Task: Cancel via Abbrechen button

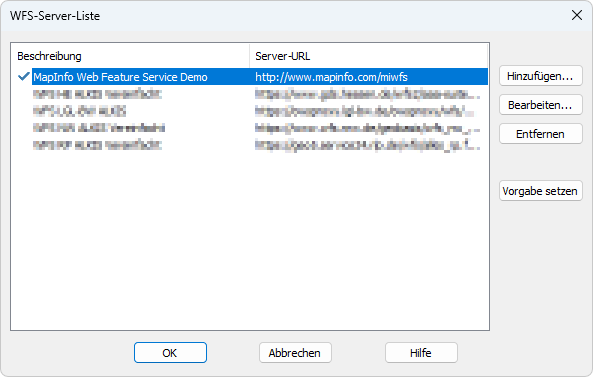Action: (x=295, y=353)
